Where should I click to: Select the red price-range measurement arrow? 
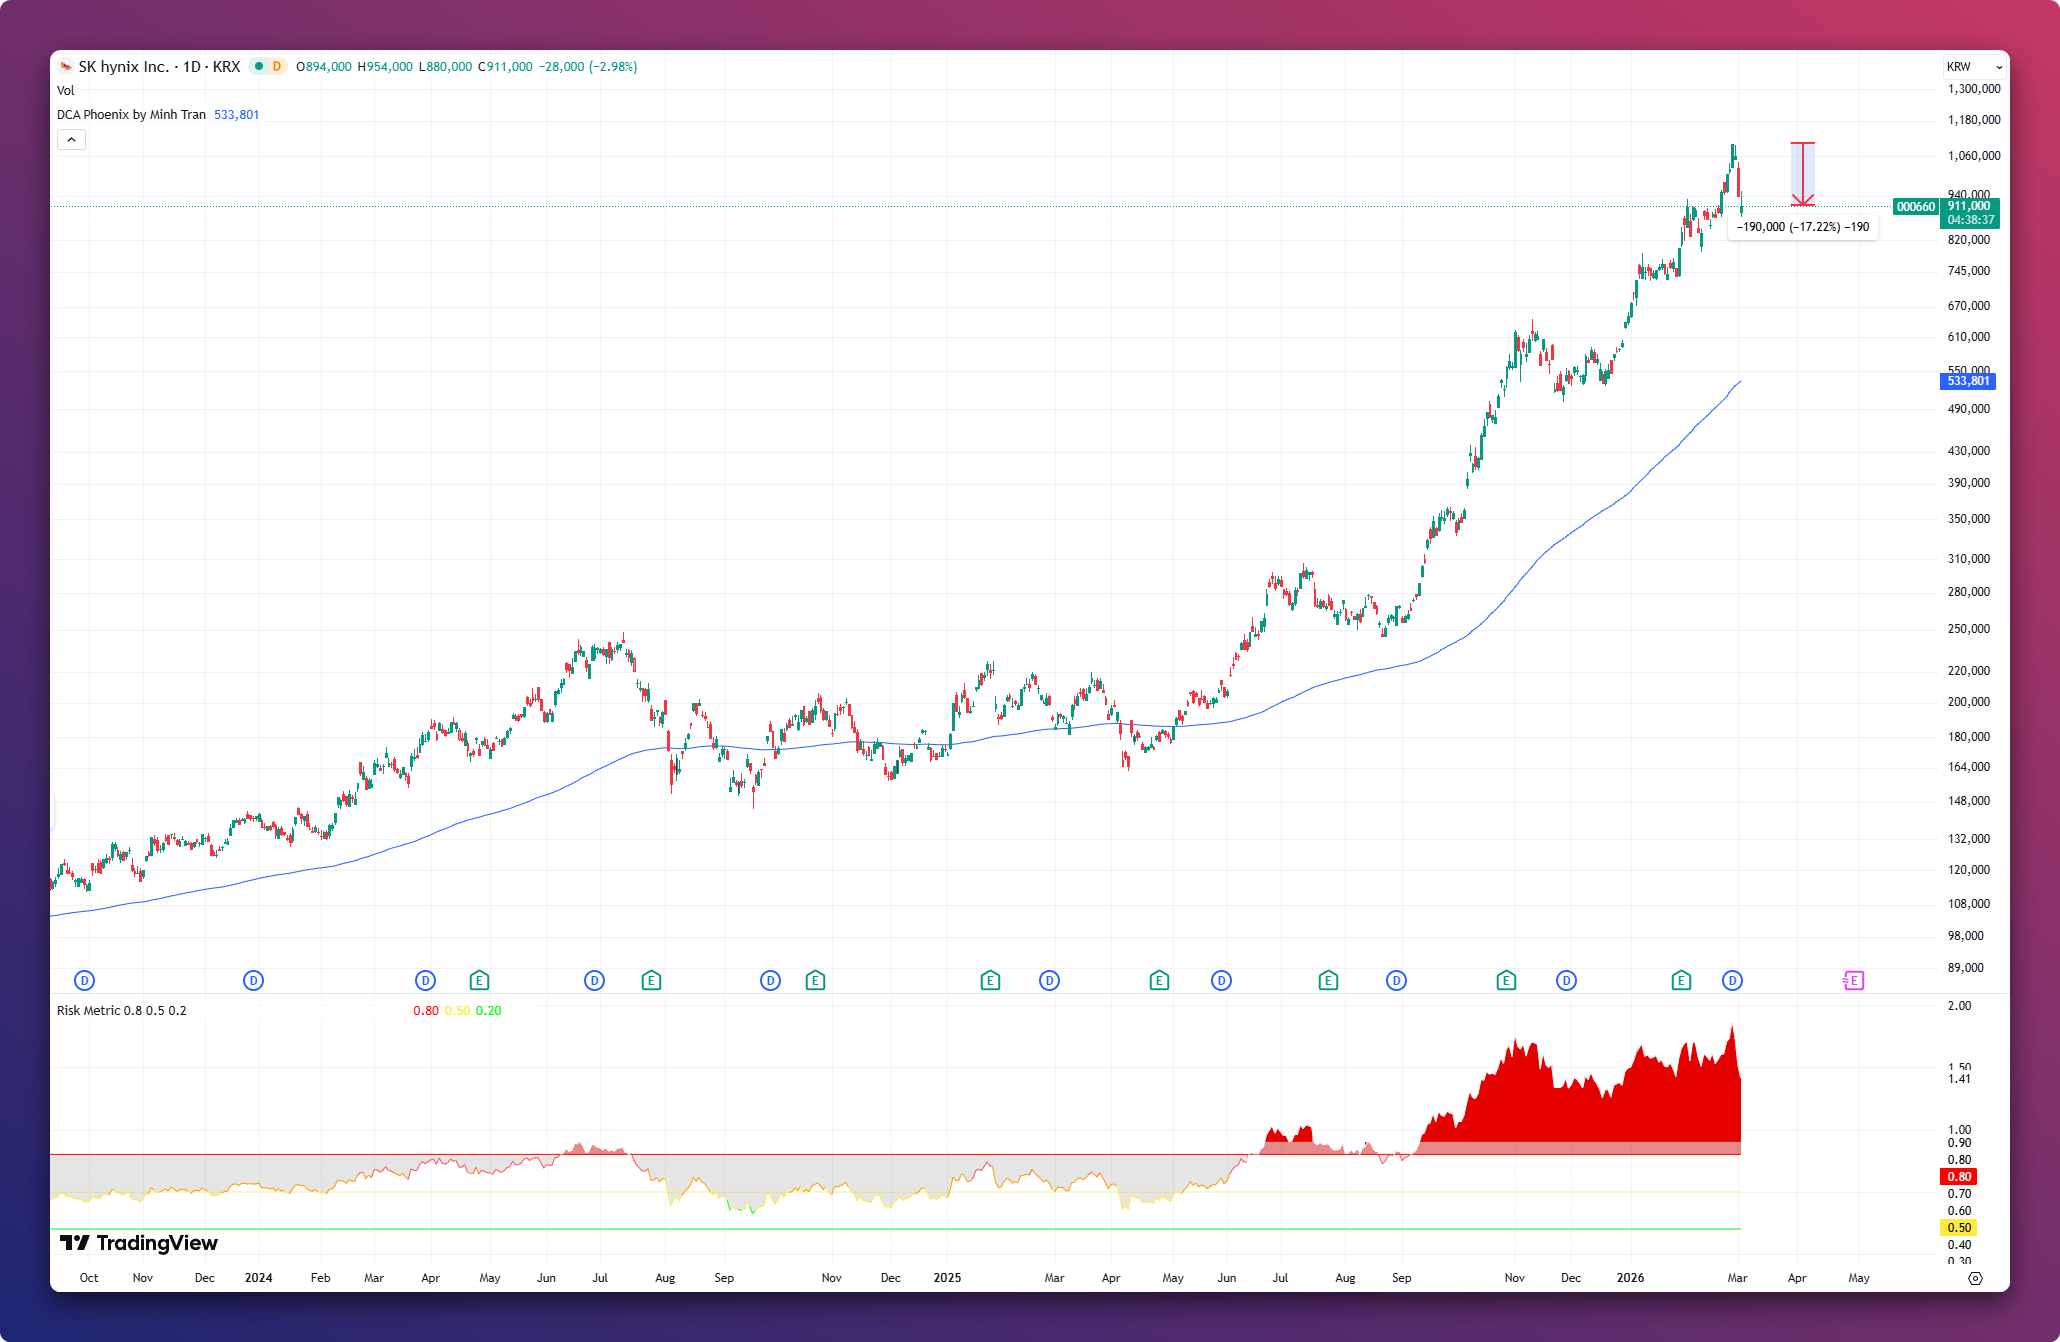[1802, 175]
